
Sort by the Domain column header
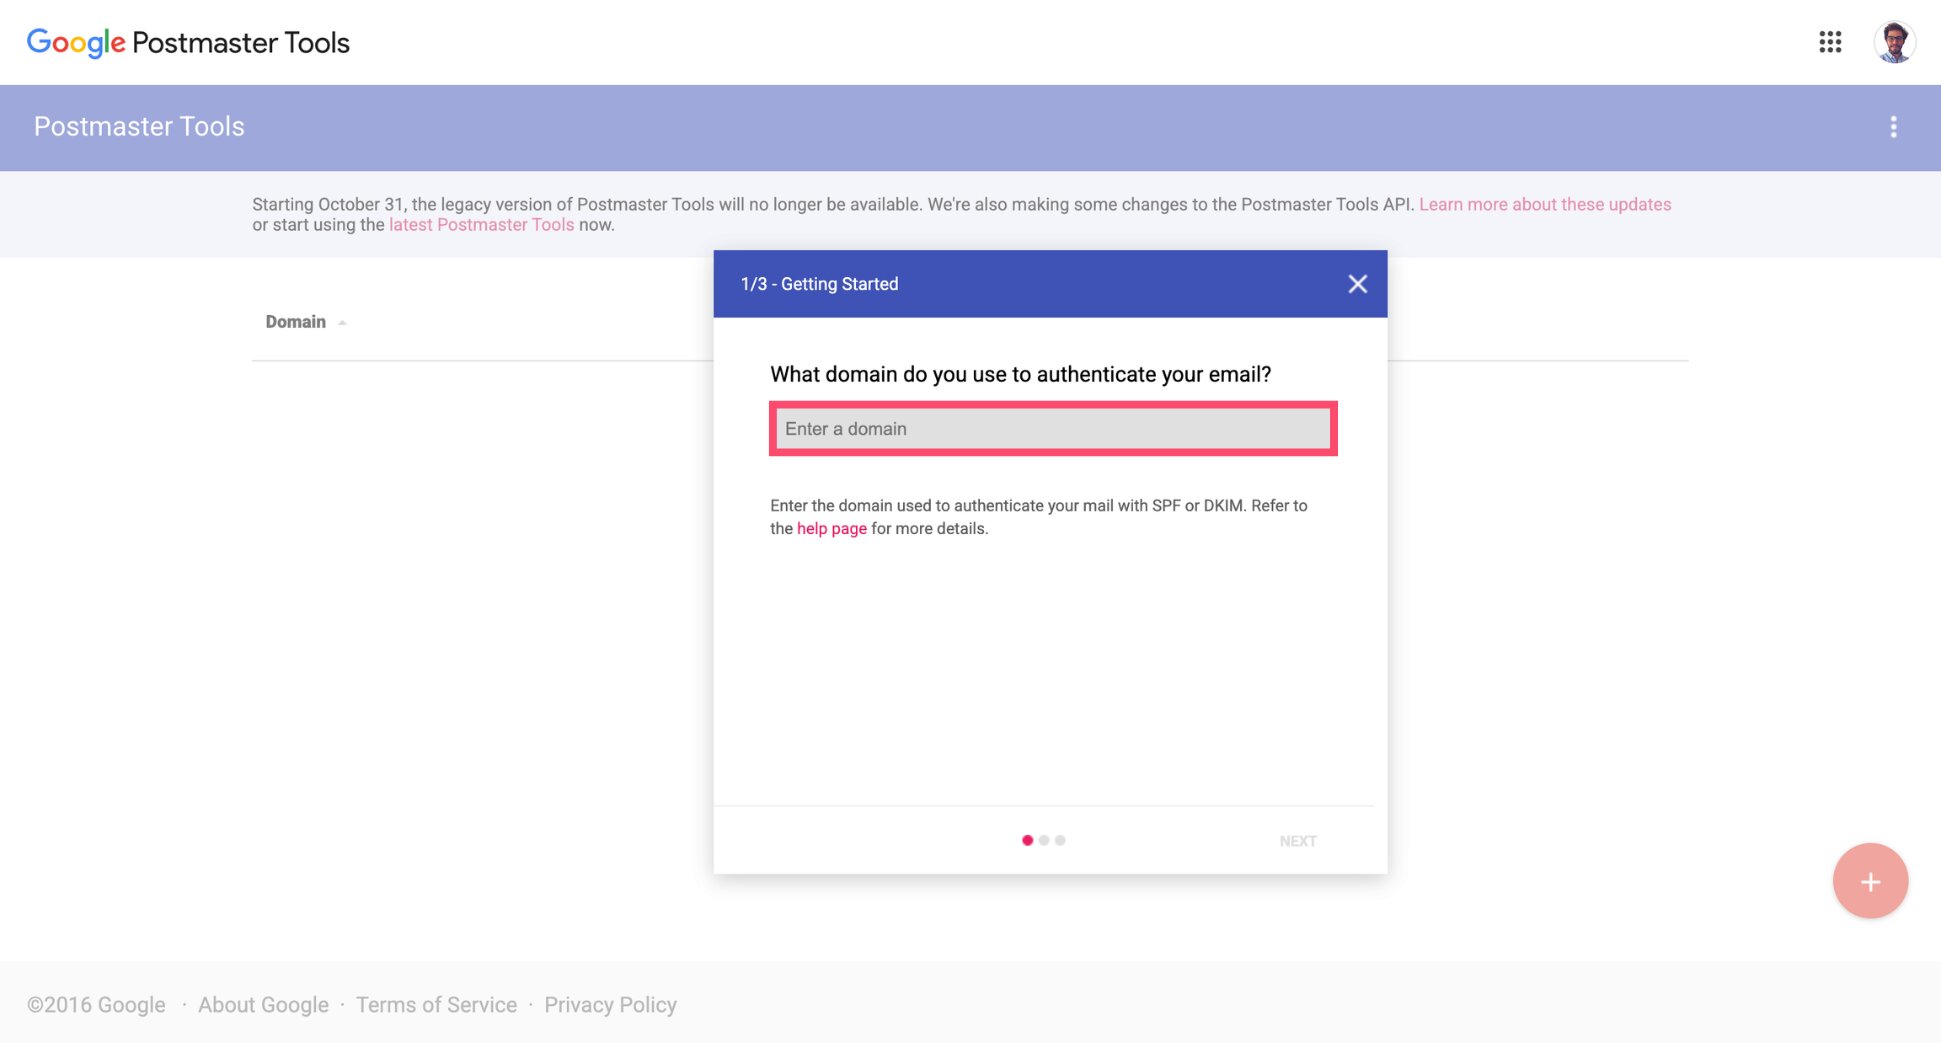(296, 322)
